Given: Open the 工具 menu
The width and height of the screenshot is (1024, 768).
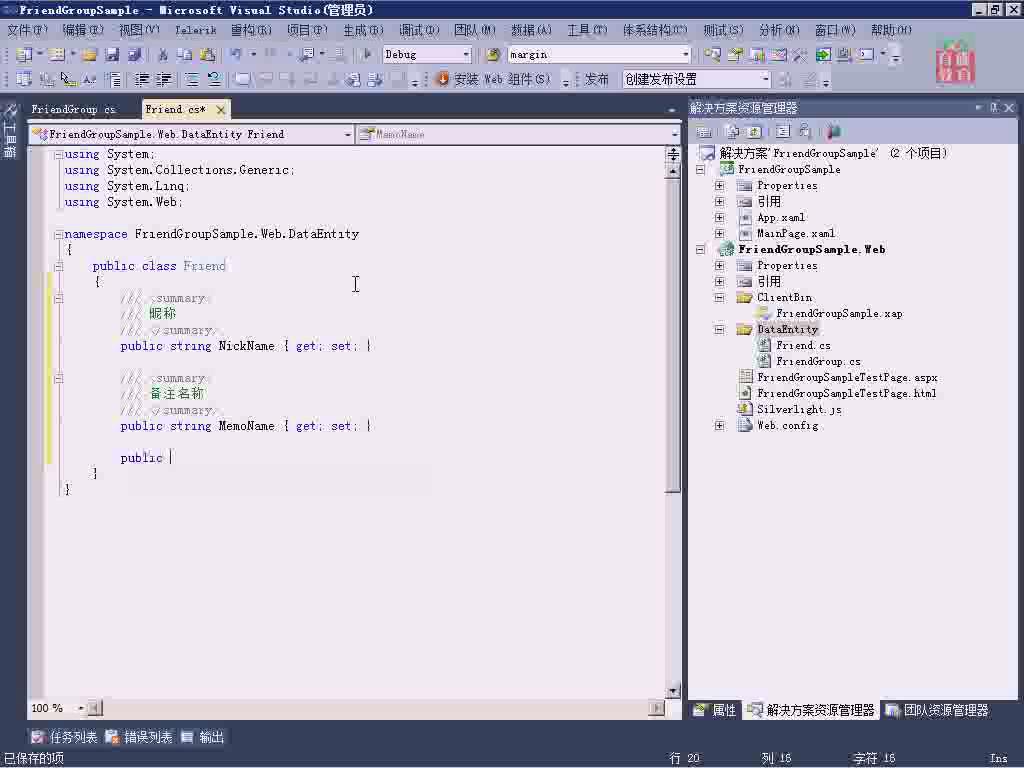Looking at the screenshot, I should [x=587, y=30].
